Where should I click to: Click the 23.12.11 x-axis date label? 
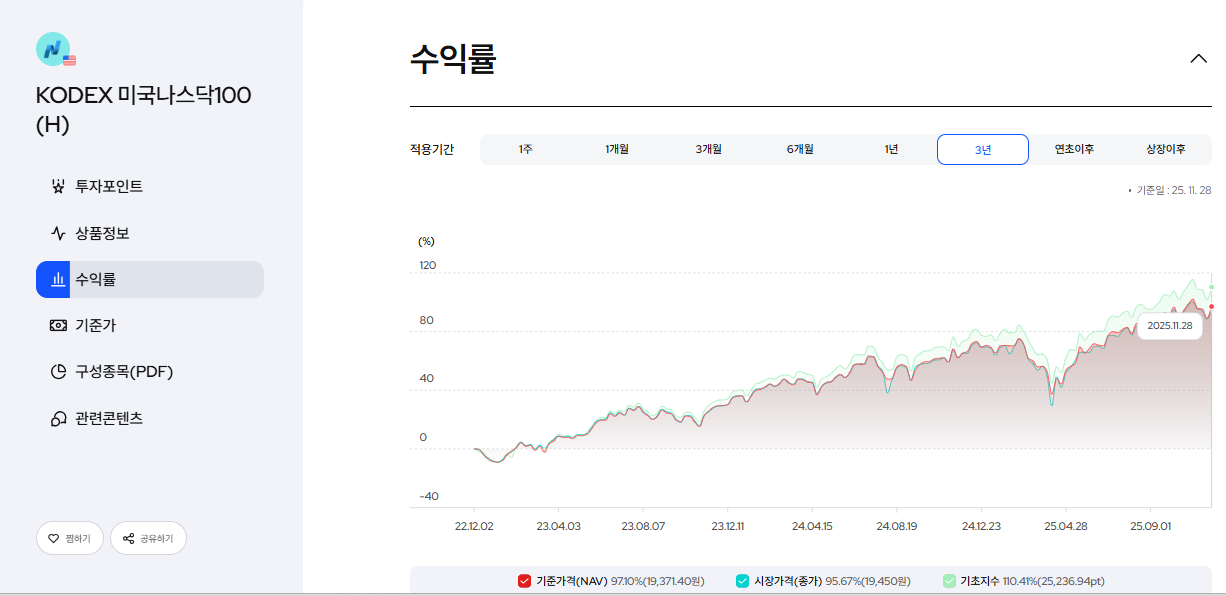click(x=728, y=524)
